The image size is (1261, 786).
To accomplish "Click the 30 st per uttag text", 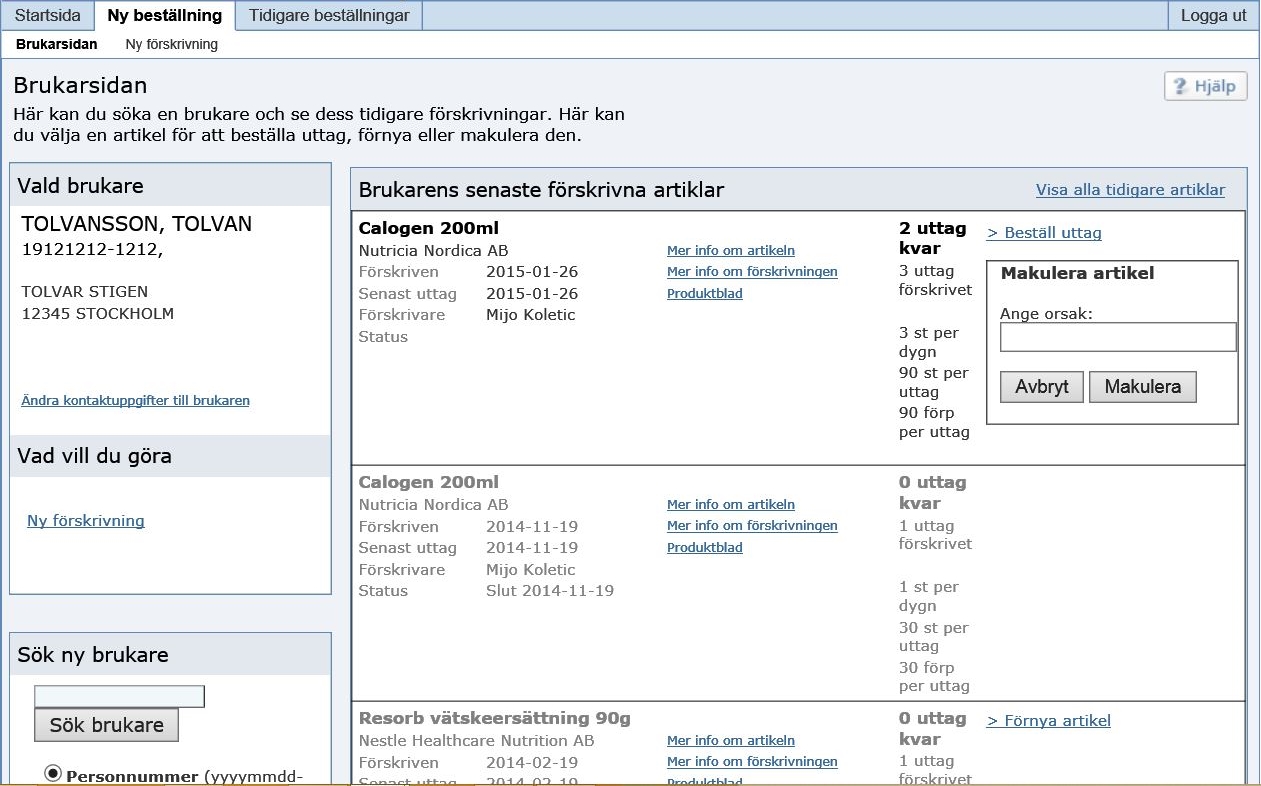I will (x=933, y=637).
